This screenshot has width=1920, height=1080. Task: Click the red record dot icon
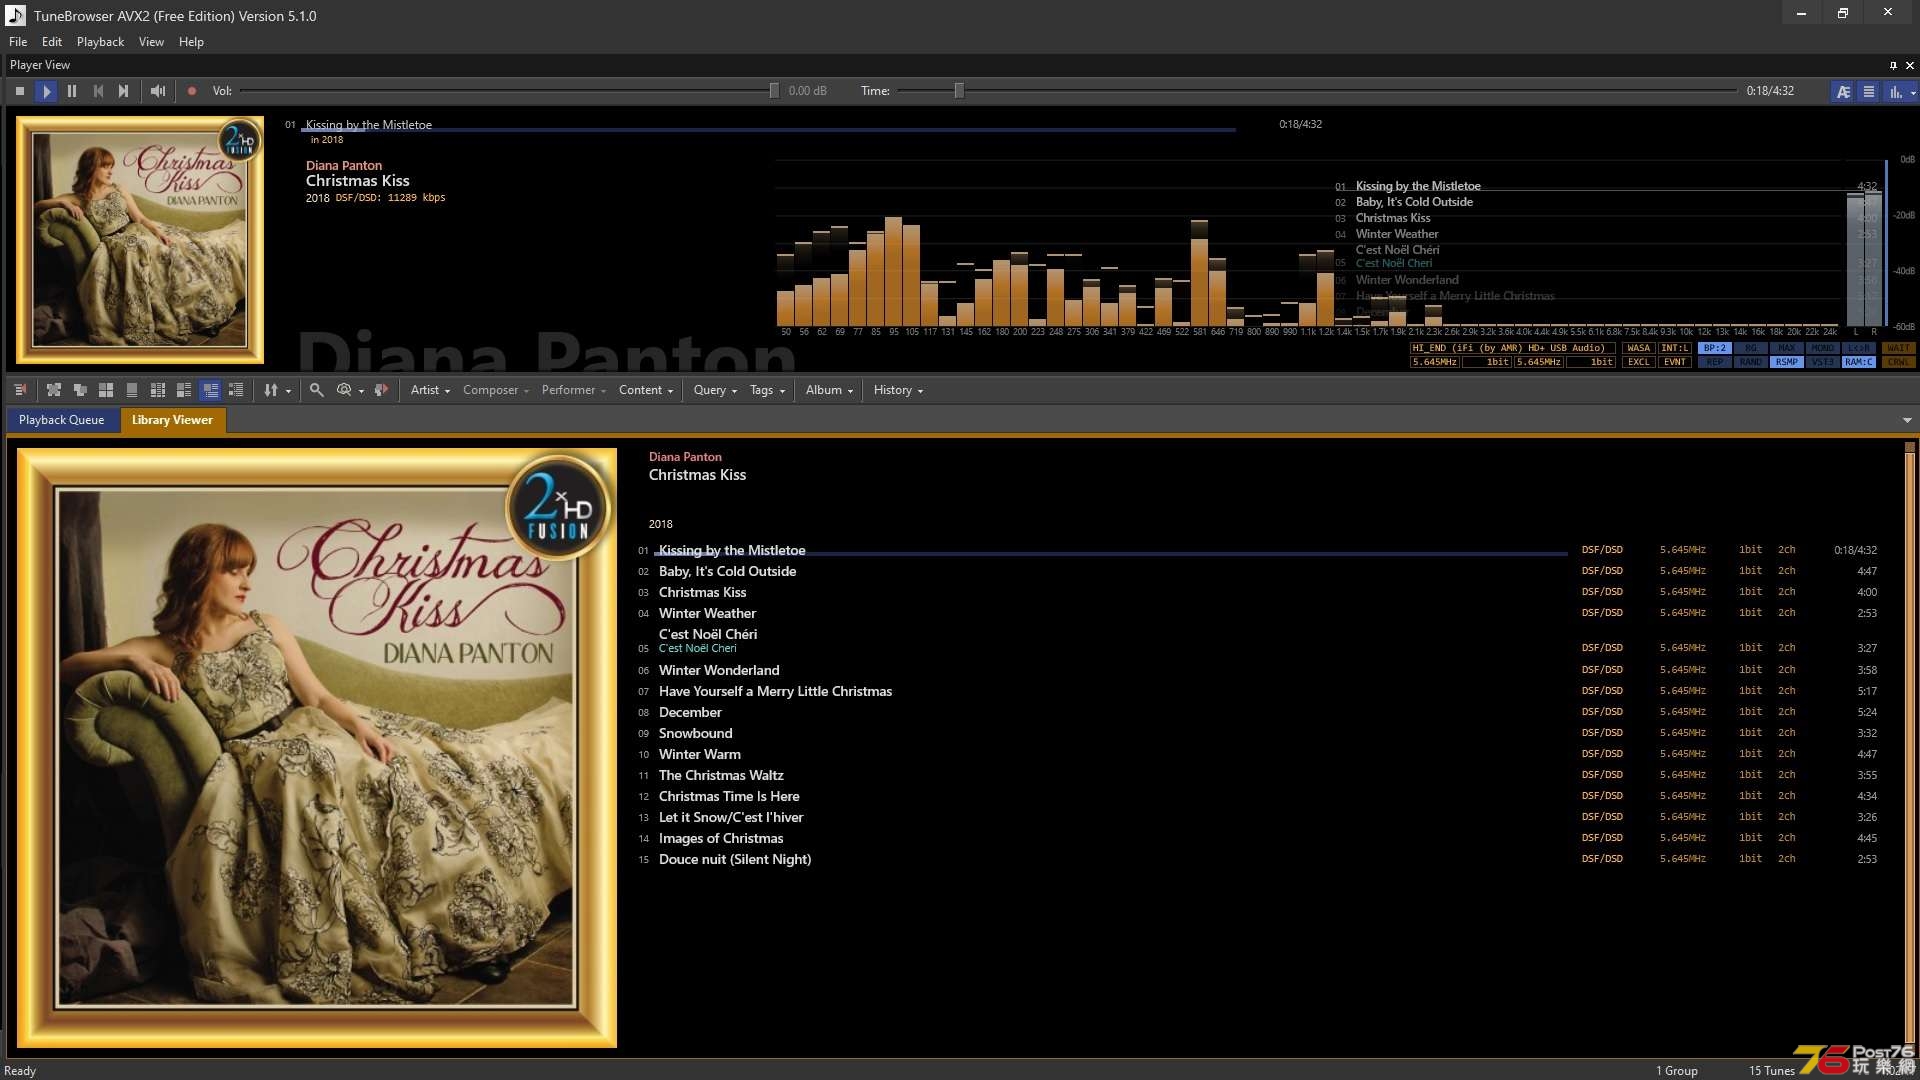click(x=192, y=91)
